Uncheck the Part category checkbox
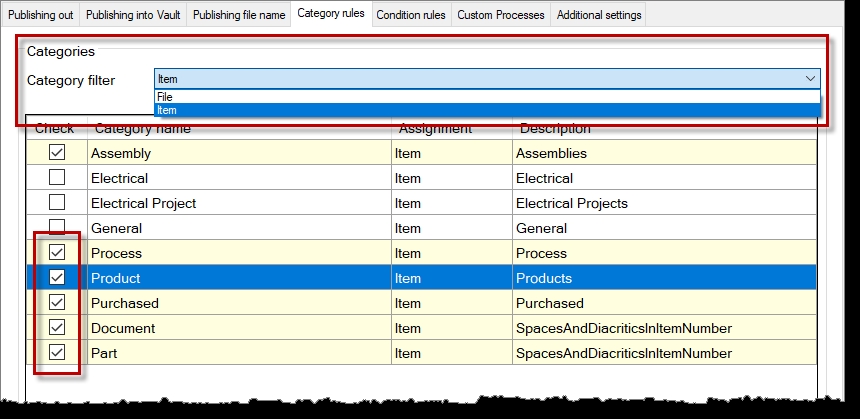The height and width of the screenshot is (419, 860). (x=57, y=353)
